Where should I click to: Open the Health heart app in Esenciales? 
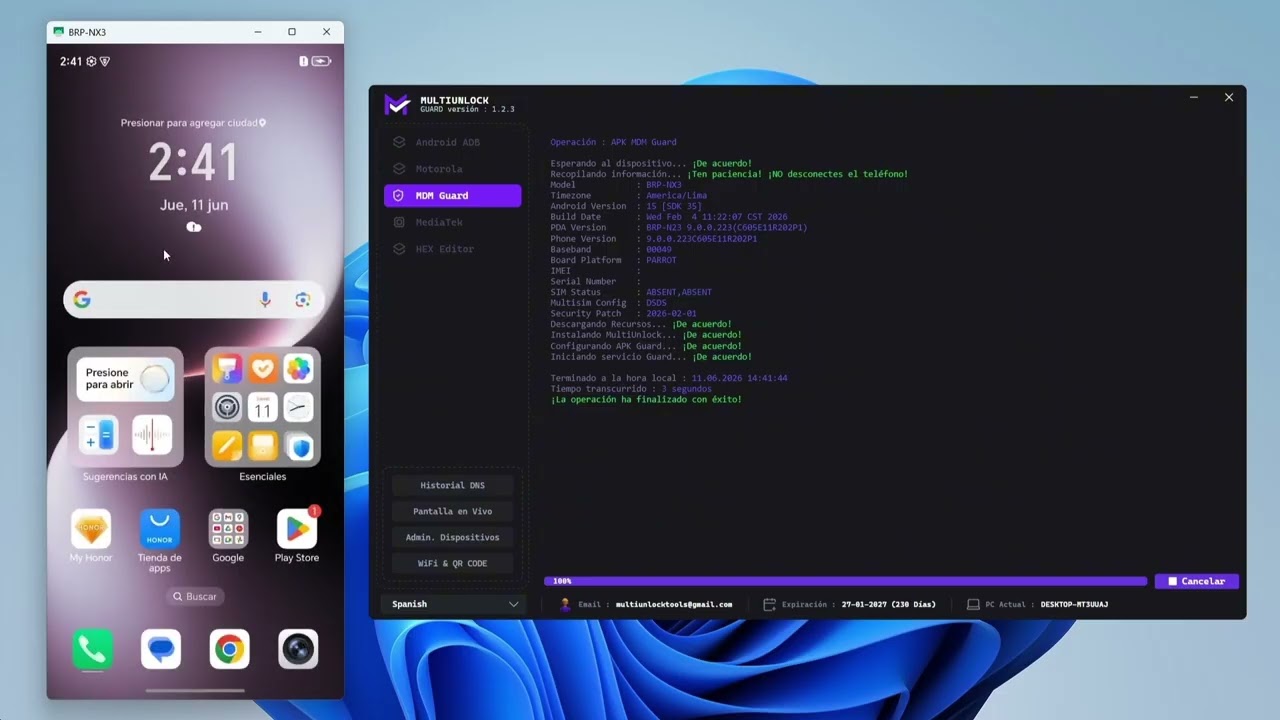262,369
